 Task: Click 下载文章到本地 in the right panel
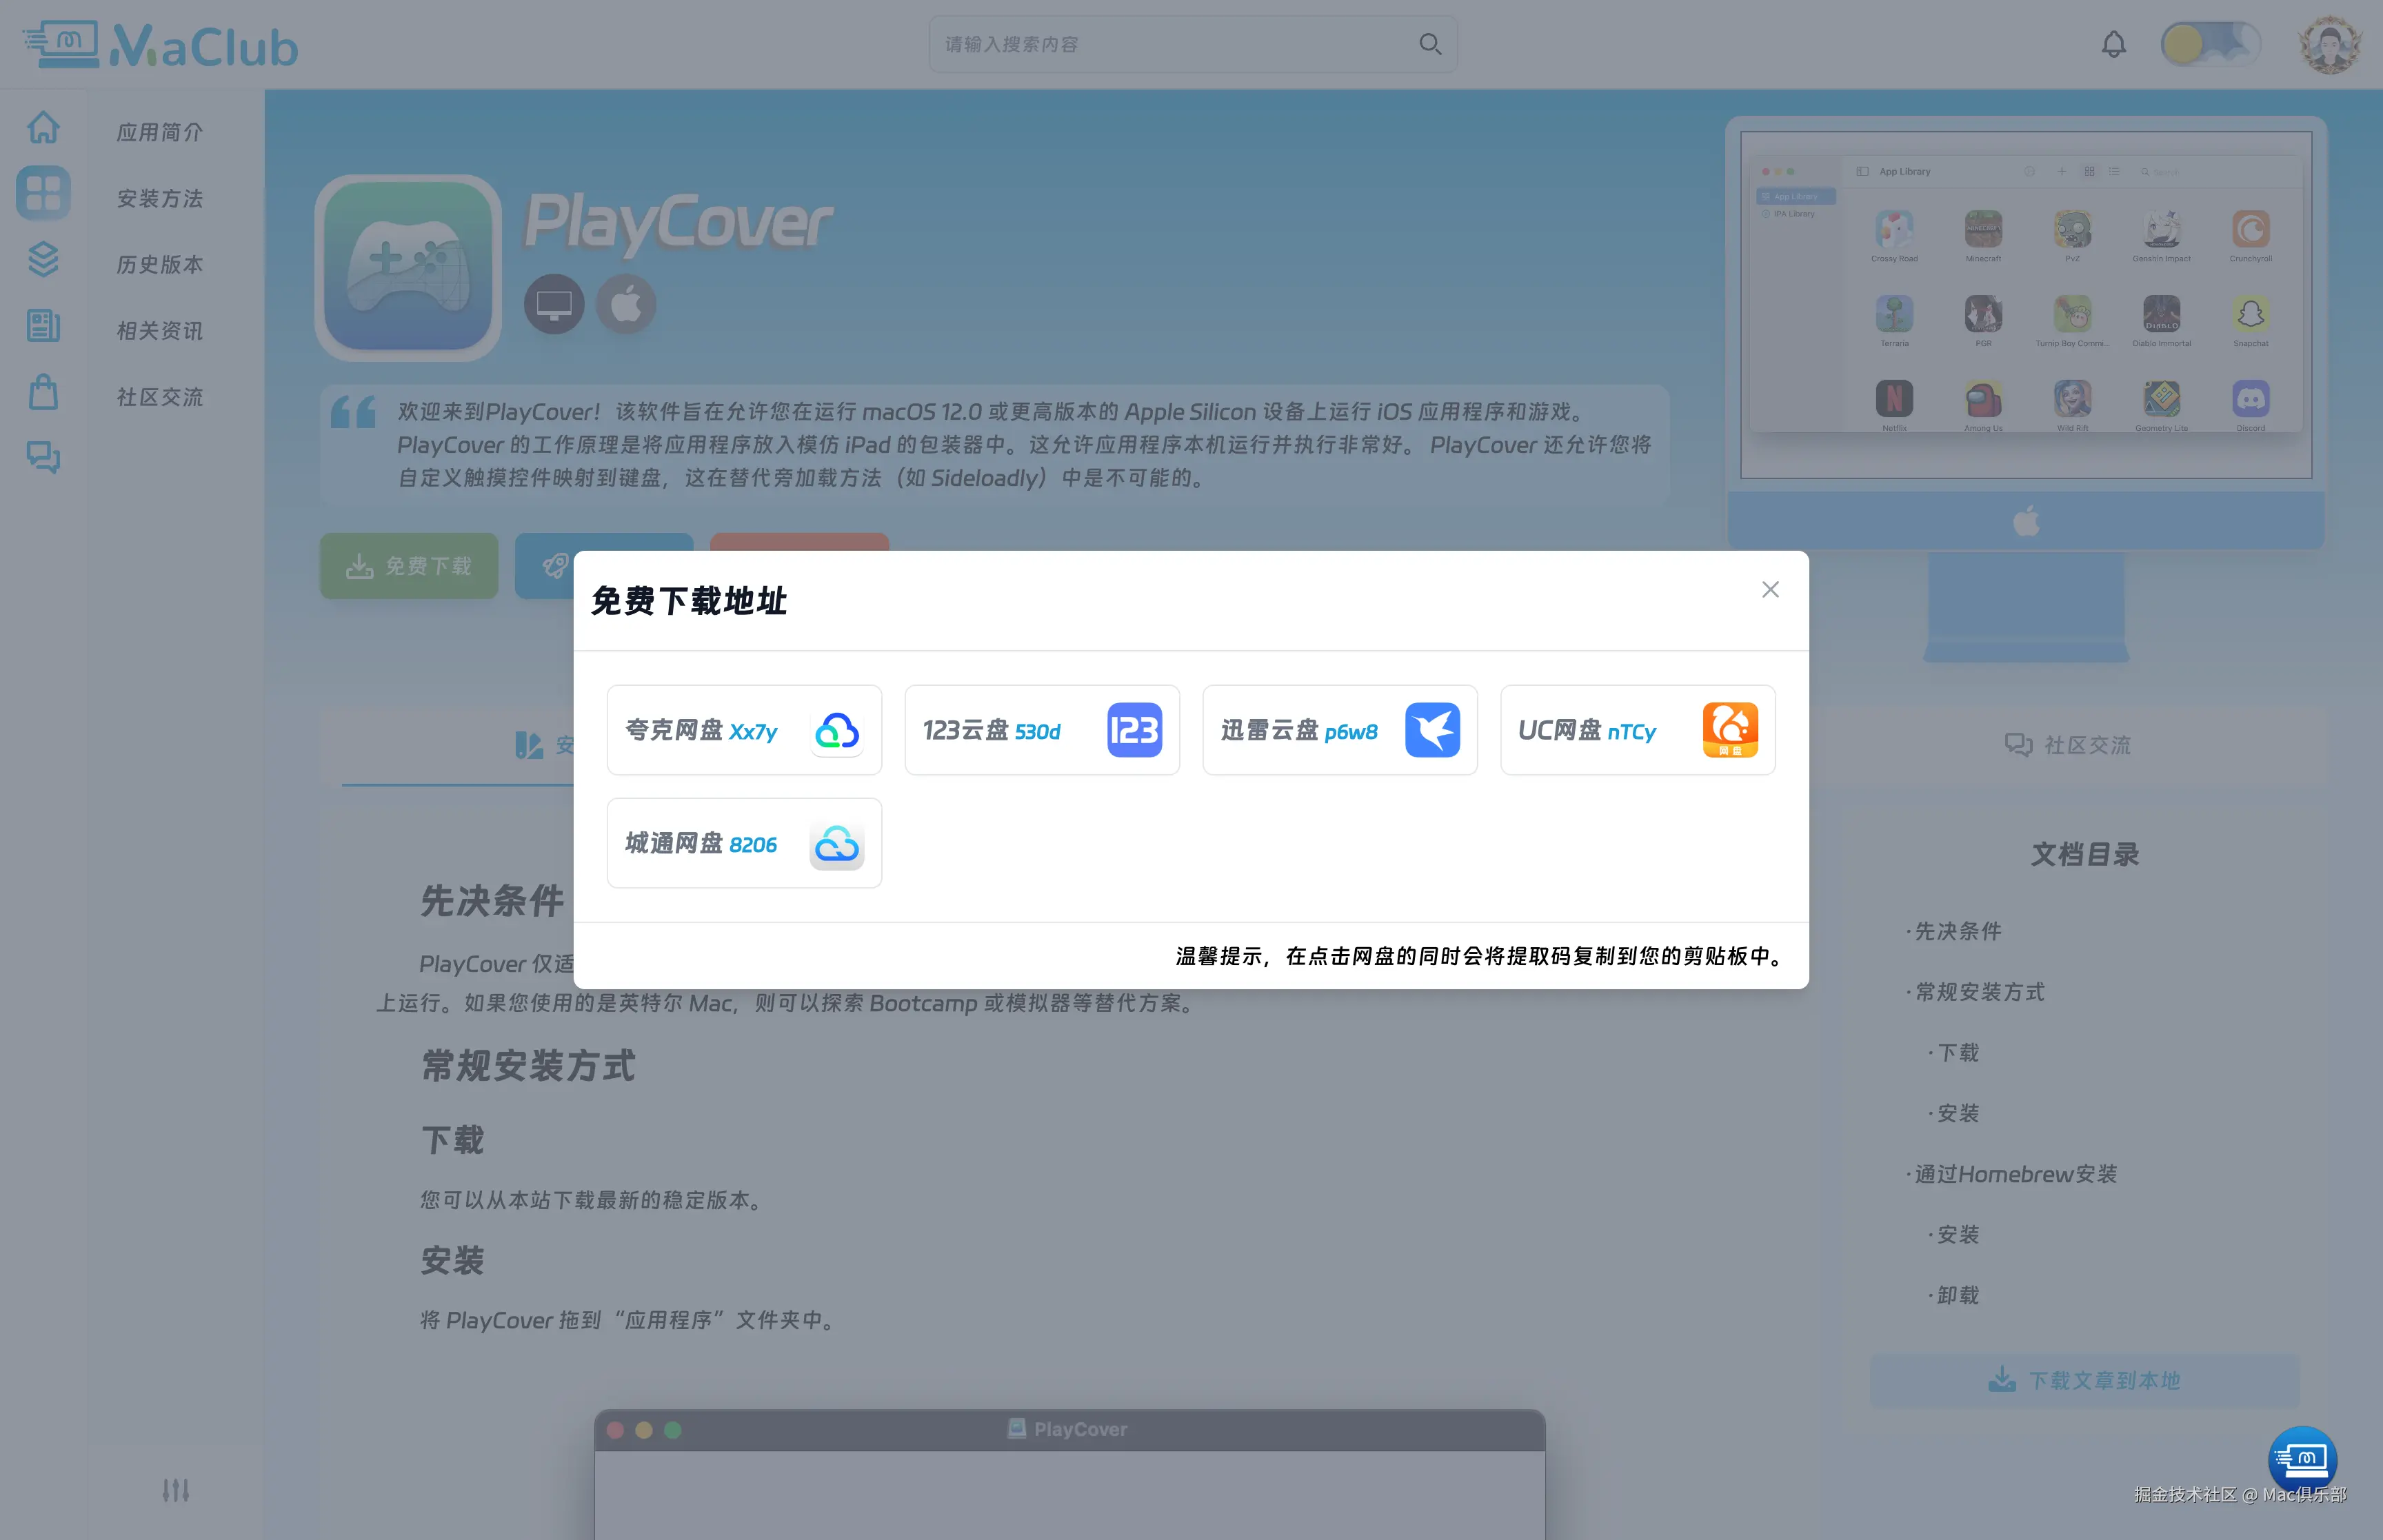[2083, 1379]
